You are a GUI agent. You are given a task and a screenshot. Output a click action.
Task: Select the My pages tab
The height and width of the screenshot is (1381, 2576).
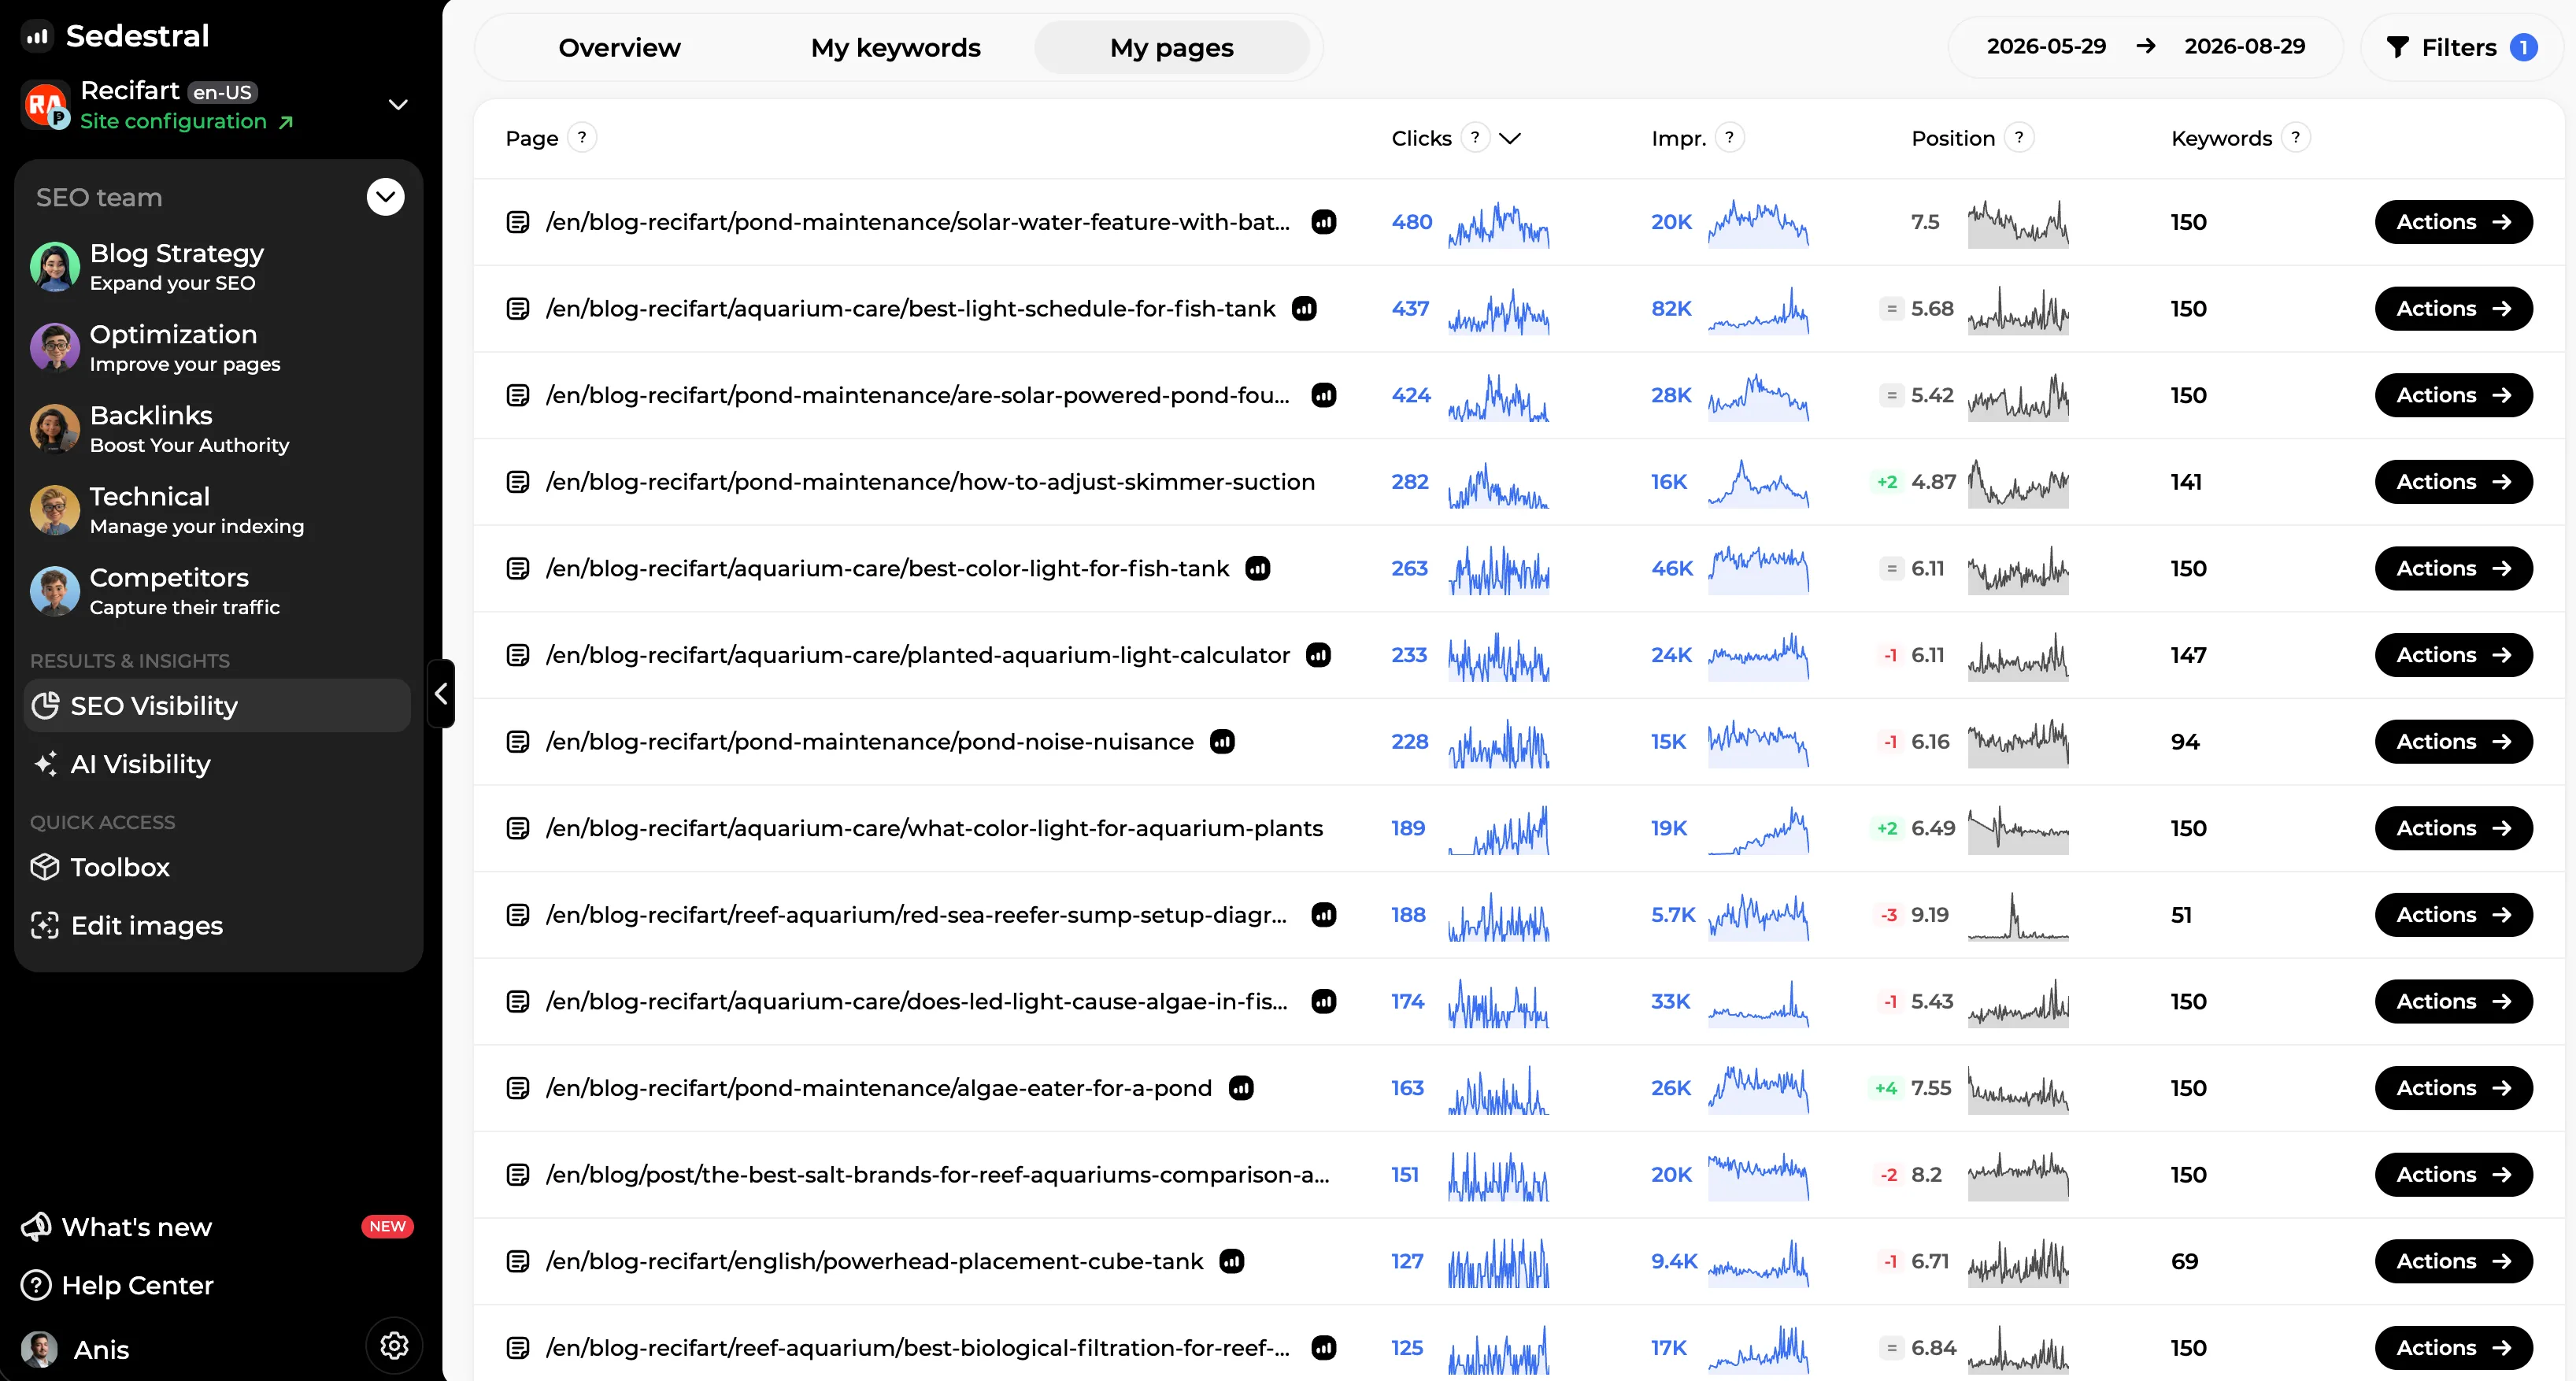(x=1172, y=47)
